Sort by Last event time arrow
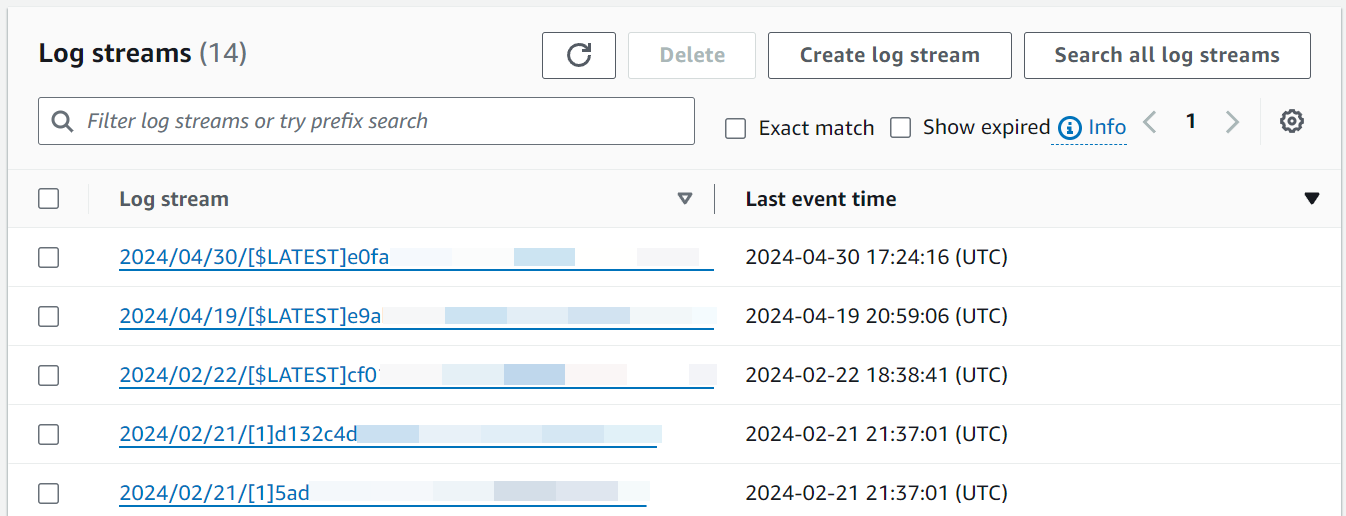This screenshot has height=516, width=1346. click(1312, 199)
